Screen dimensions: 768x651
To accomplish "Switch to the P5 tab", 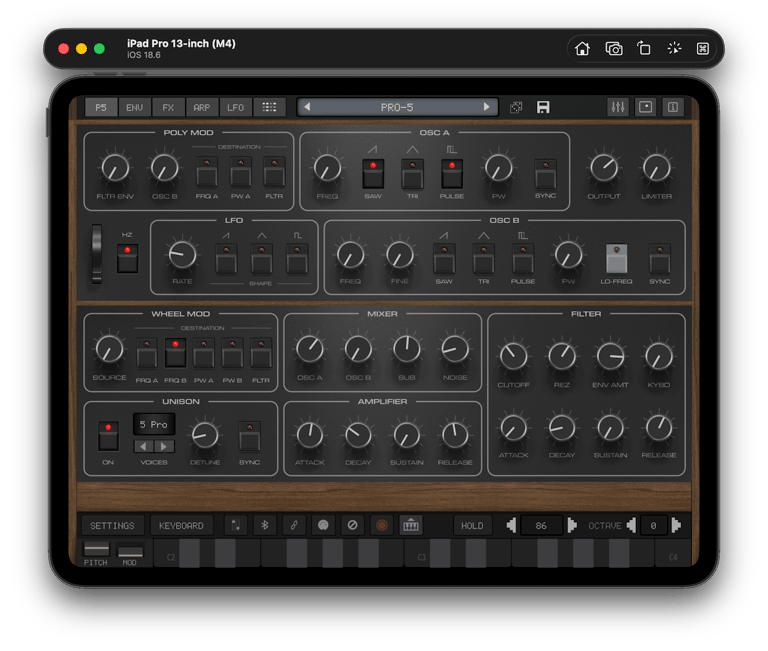I will pos(101,107).
